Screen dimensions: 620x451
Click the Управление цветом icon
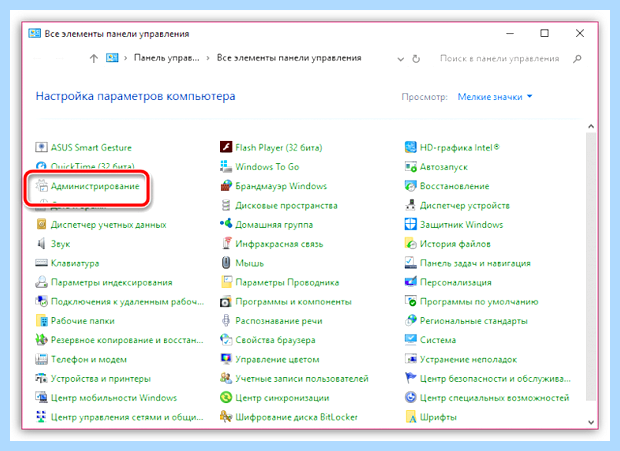point(226,359)
